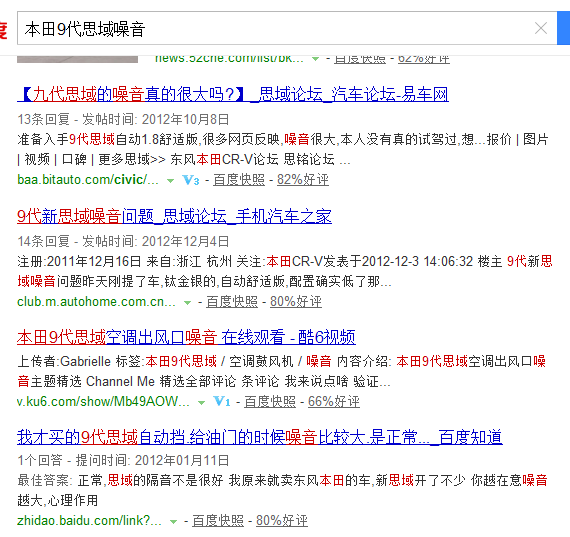
Task: Click the snippet starting 注册:2011年12月16日 来自:浙江 杭州
Action: coord(285,271)
